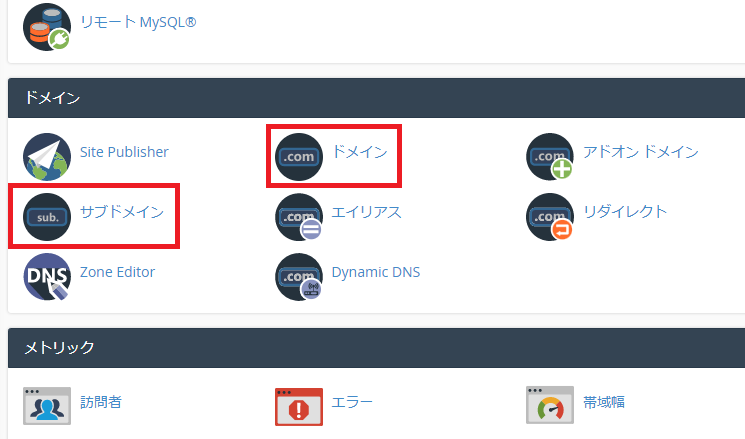Open the サブドメイン text link

(122, 212)
